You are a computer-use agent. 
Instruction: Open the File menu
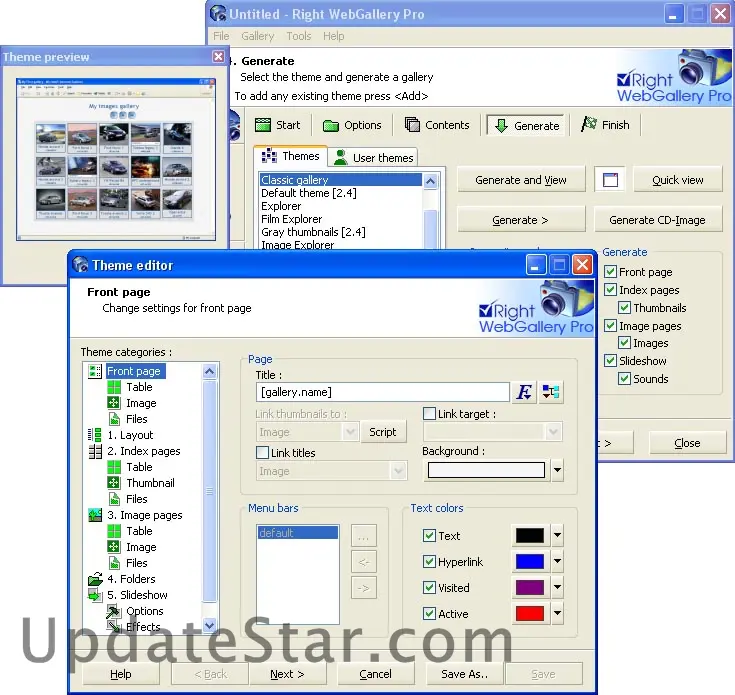click(x=221, y=36)
